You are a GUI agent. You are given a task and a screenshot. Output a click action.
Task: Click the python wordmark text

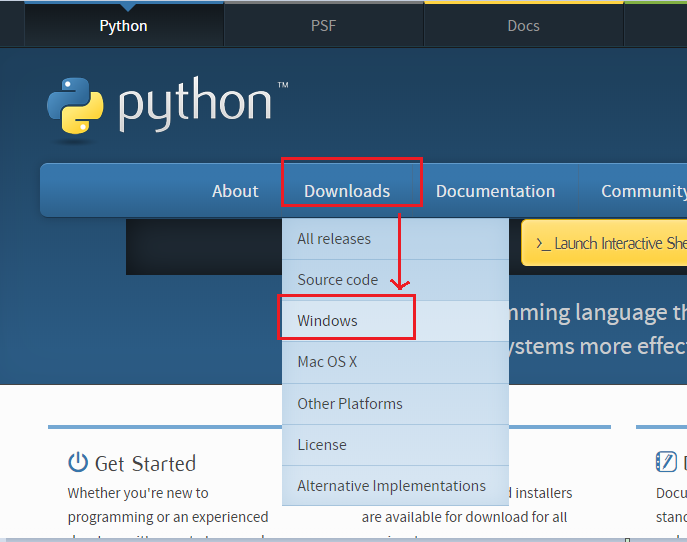point(195,104)
